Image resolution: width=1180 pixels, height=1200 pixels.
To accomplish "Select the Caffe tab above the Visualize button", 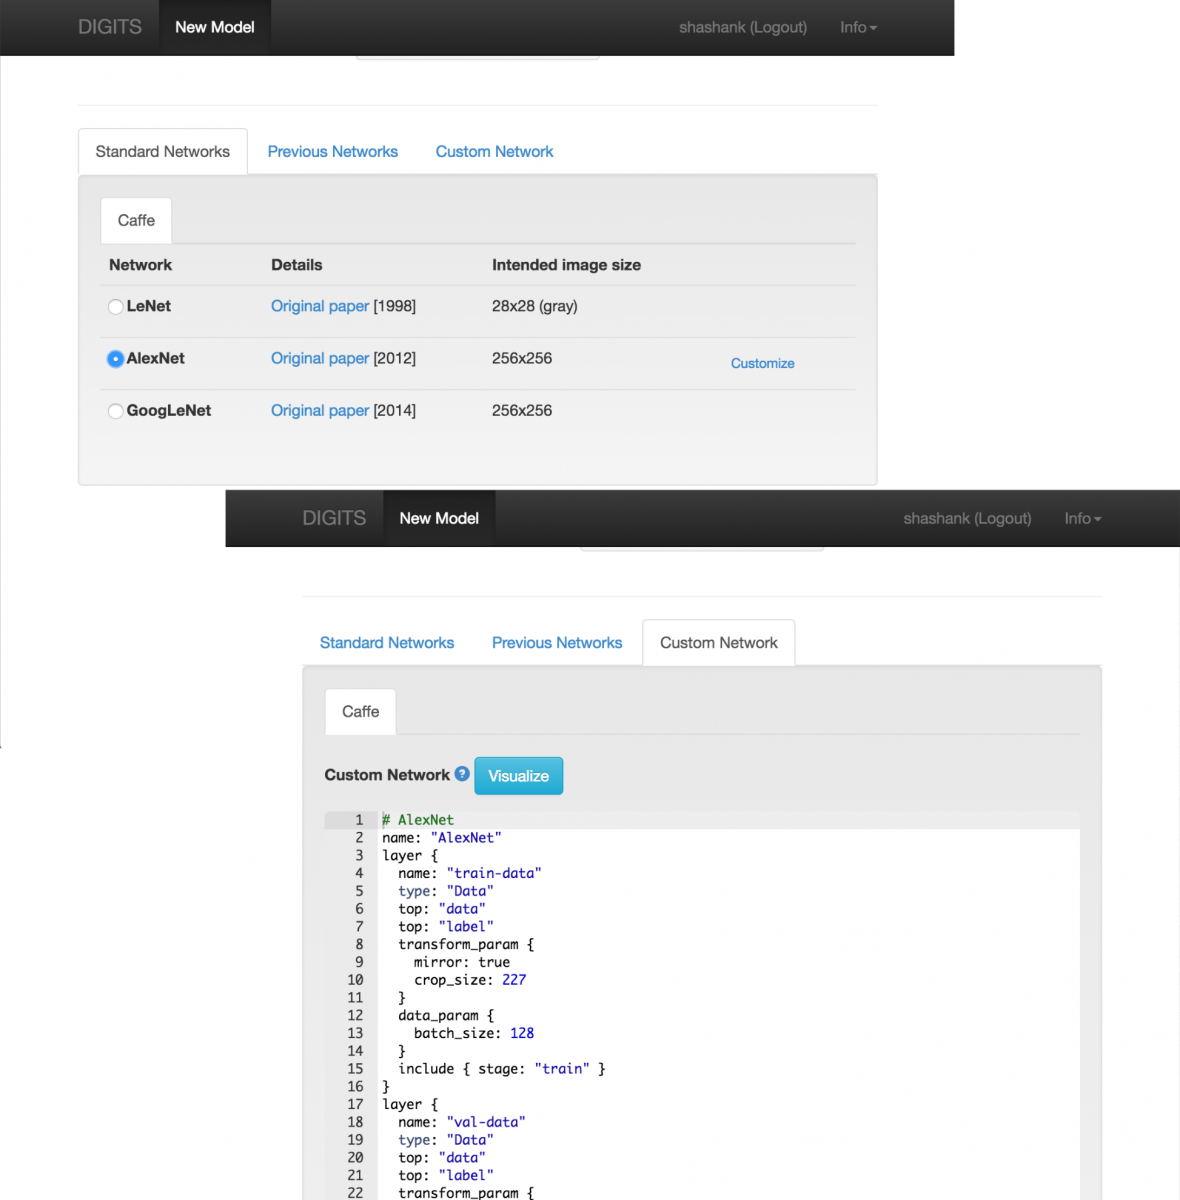I will pyautogui.click(x=360, y=712).
